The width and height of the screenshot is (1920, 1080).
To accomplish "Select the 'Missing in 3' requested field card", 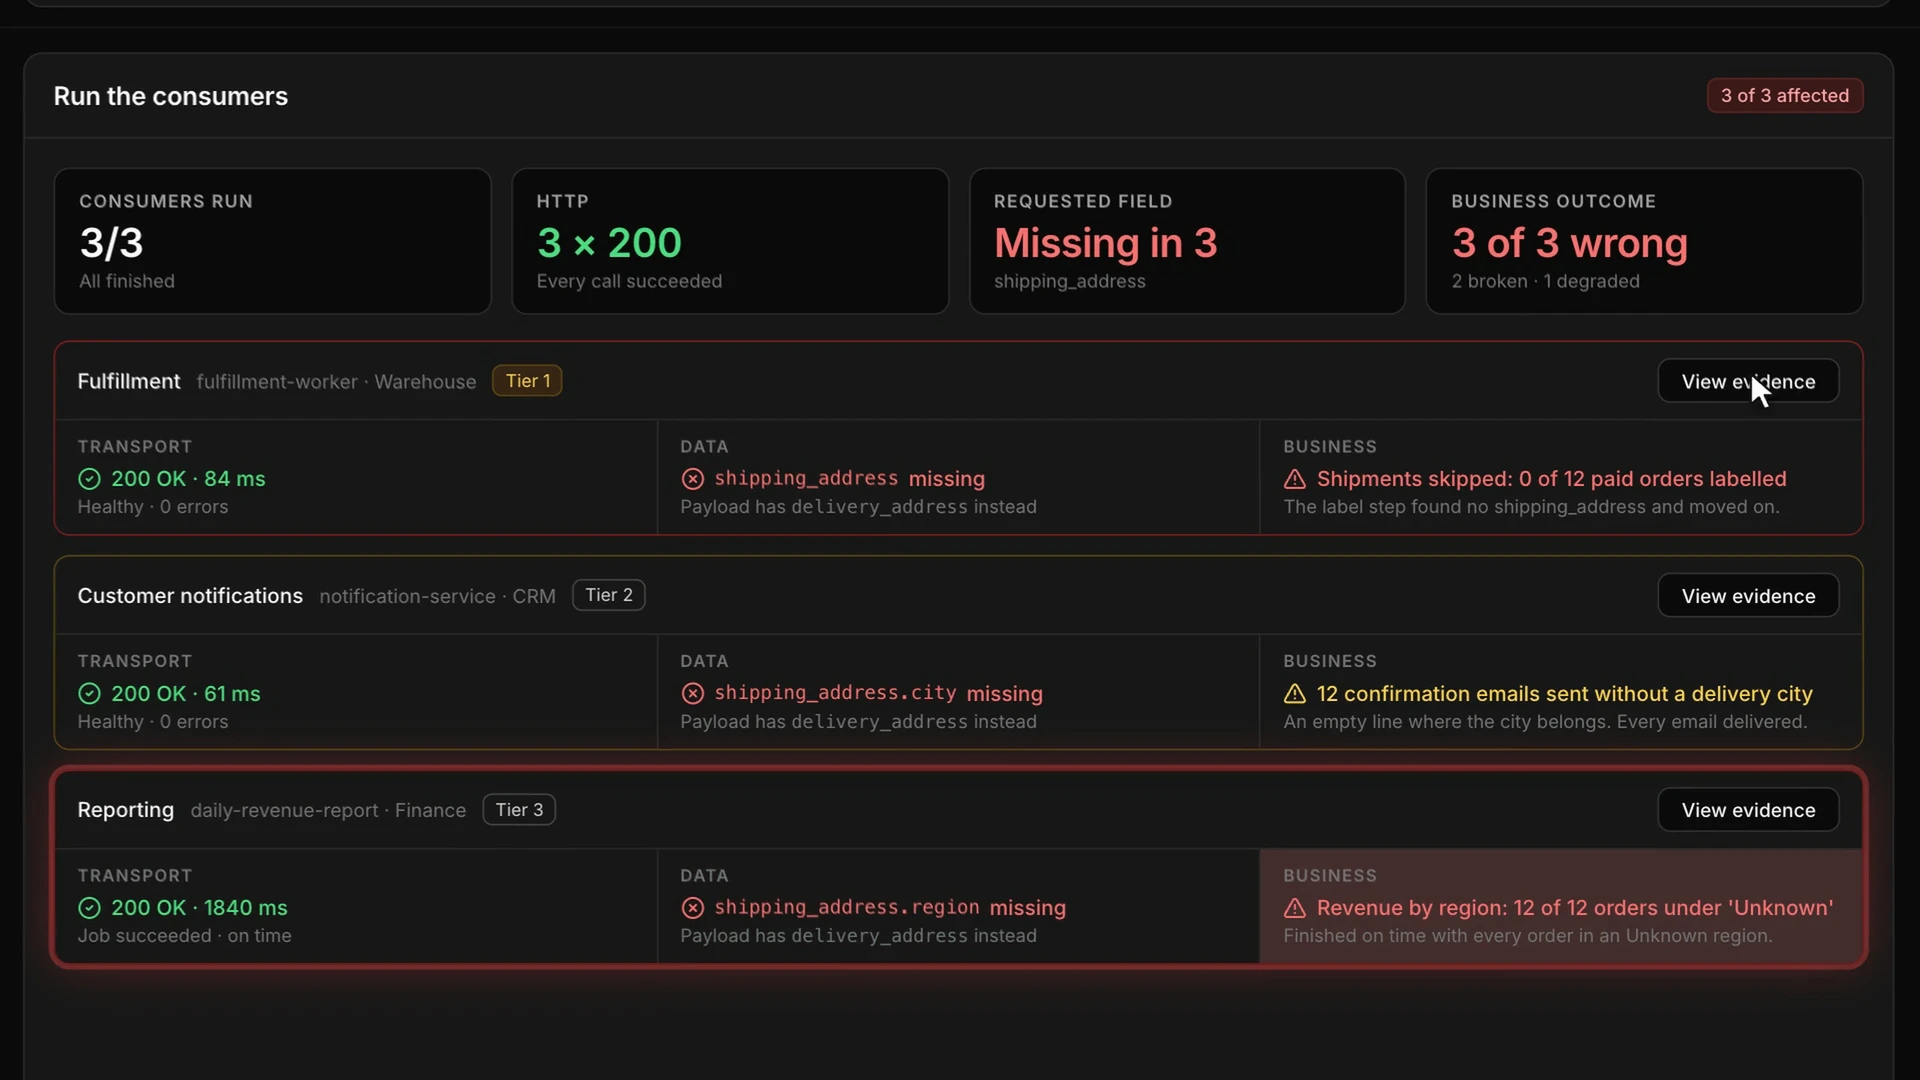I will tap(1187, 241).
